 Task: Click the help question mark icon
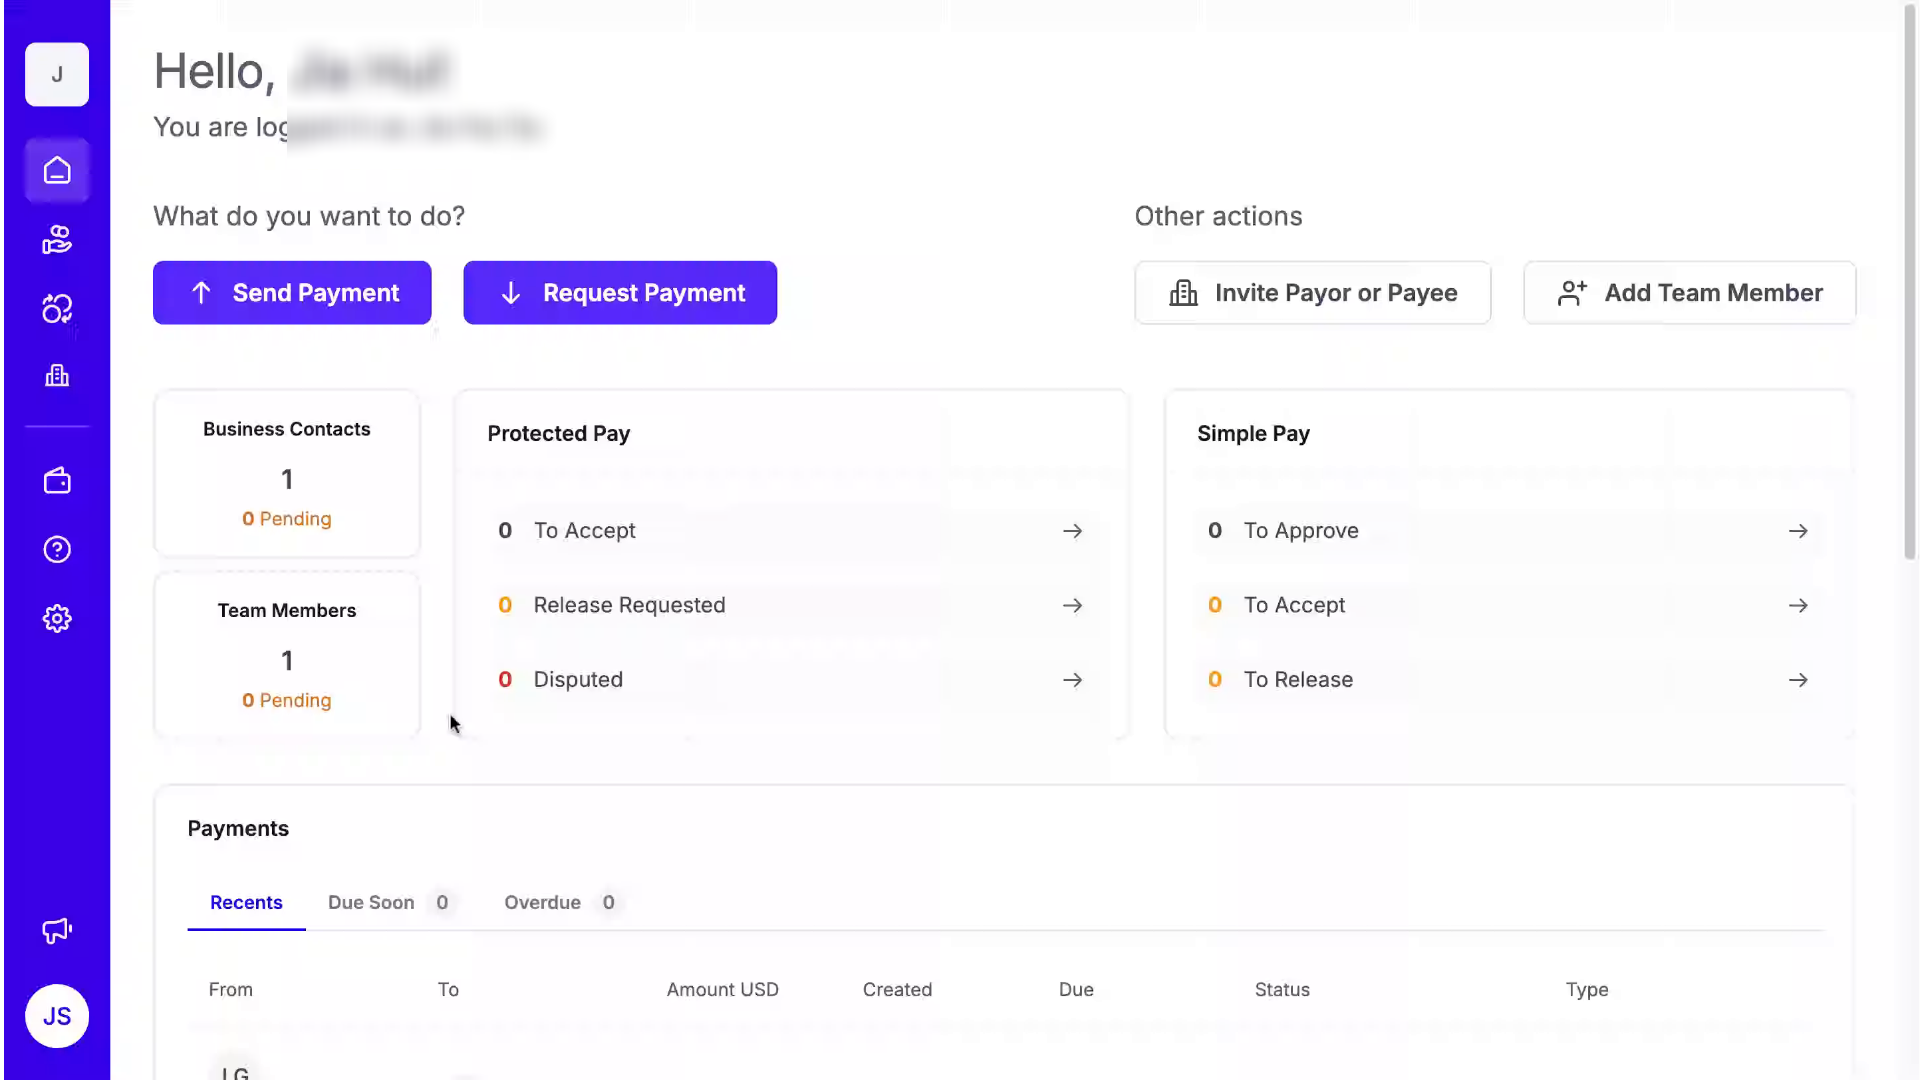(57, 550)
